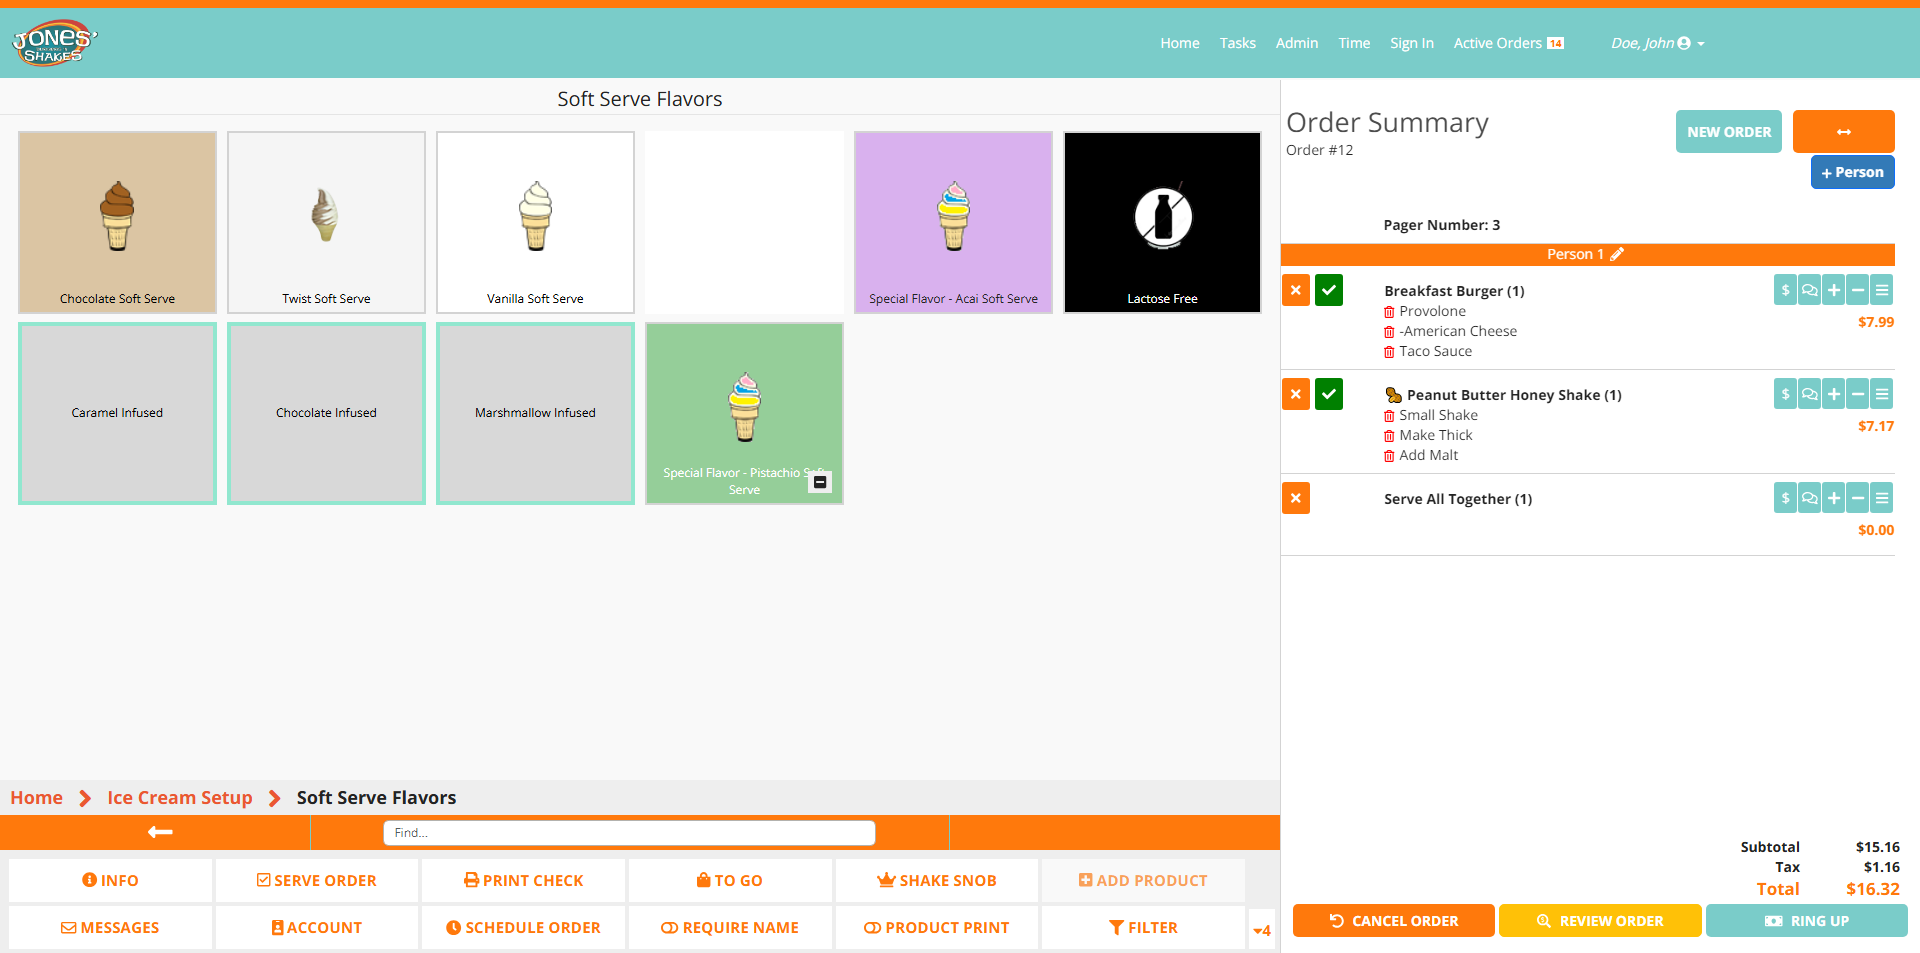This screenshot has height=953, width=1920.
Task: Open the Sign In menu item
Action: (x=1411, y=43)
